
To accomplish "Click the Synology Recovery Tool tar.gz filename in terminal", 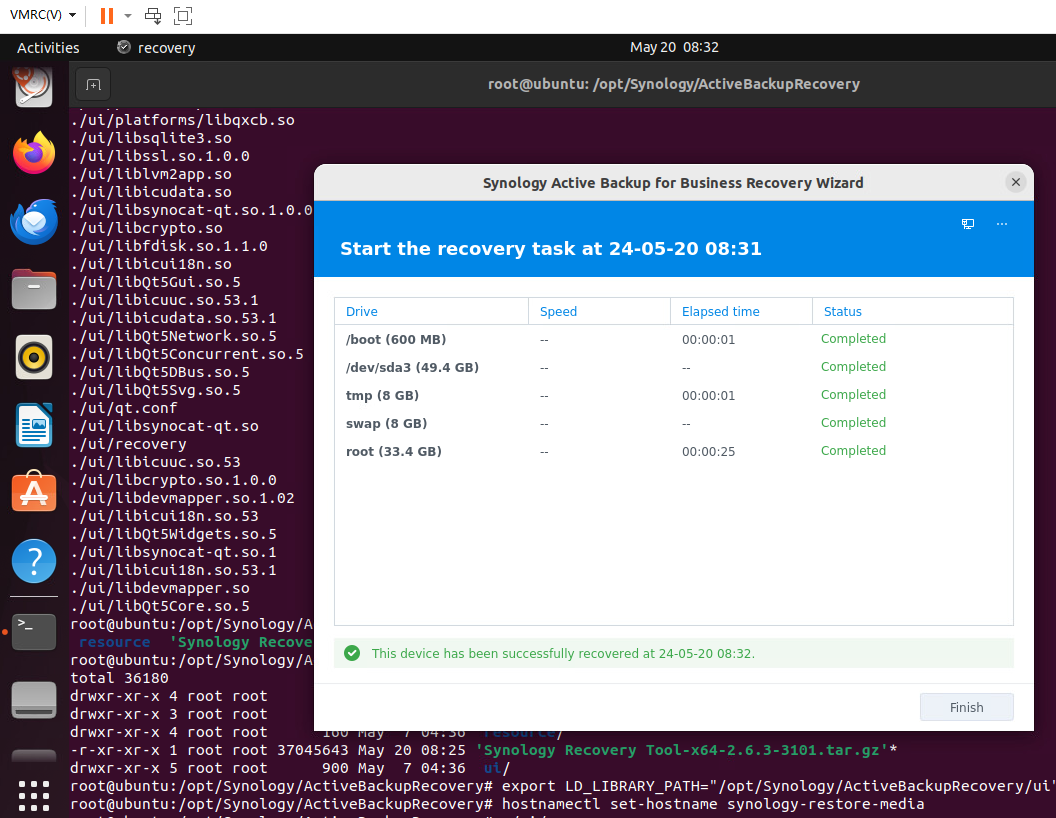I will [682, 750].
